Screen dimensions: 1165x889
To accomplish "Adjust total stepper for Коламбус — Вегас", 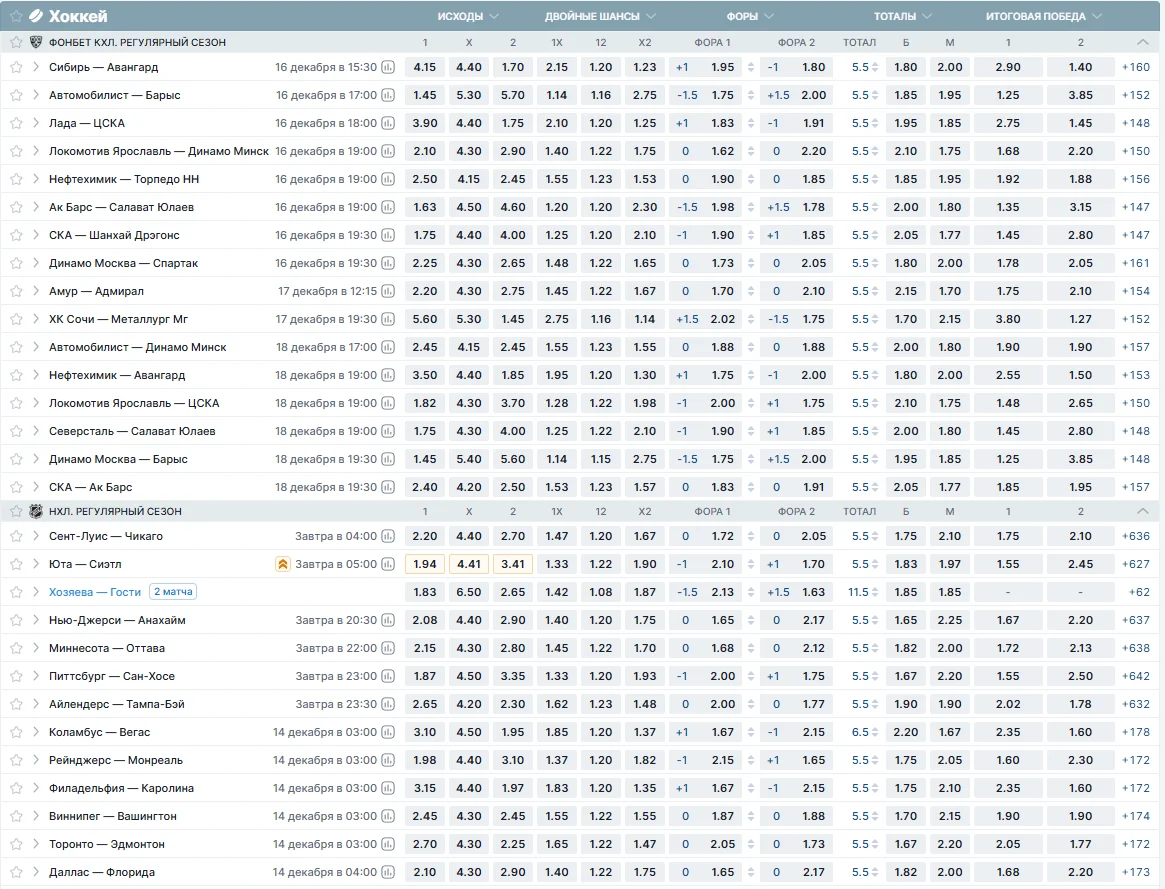I will click(875, 732).
